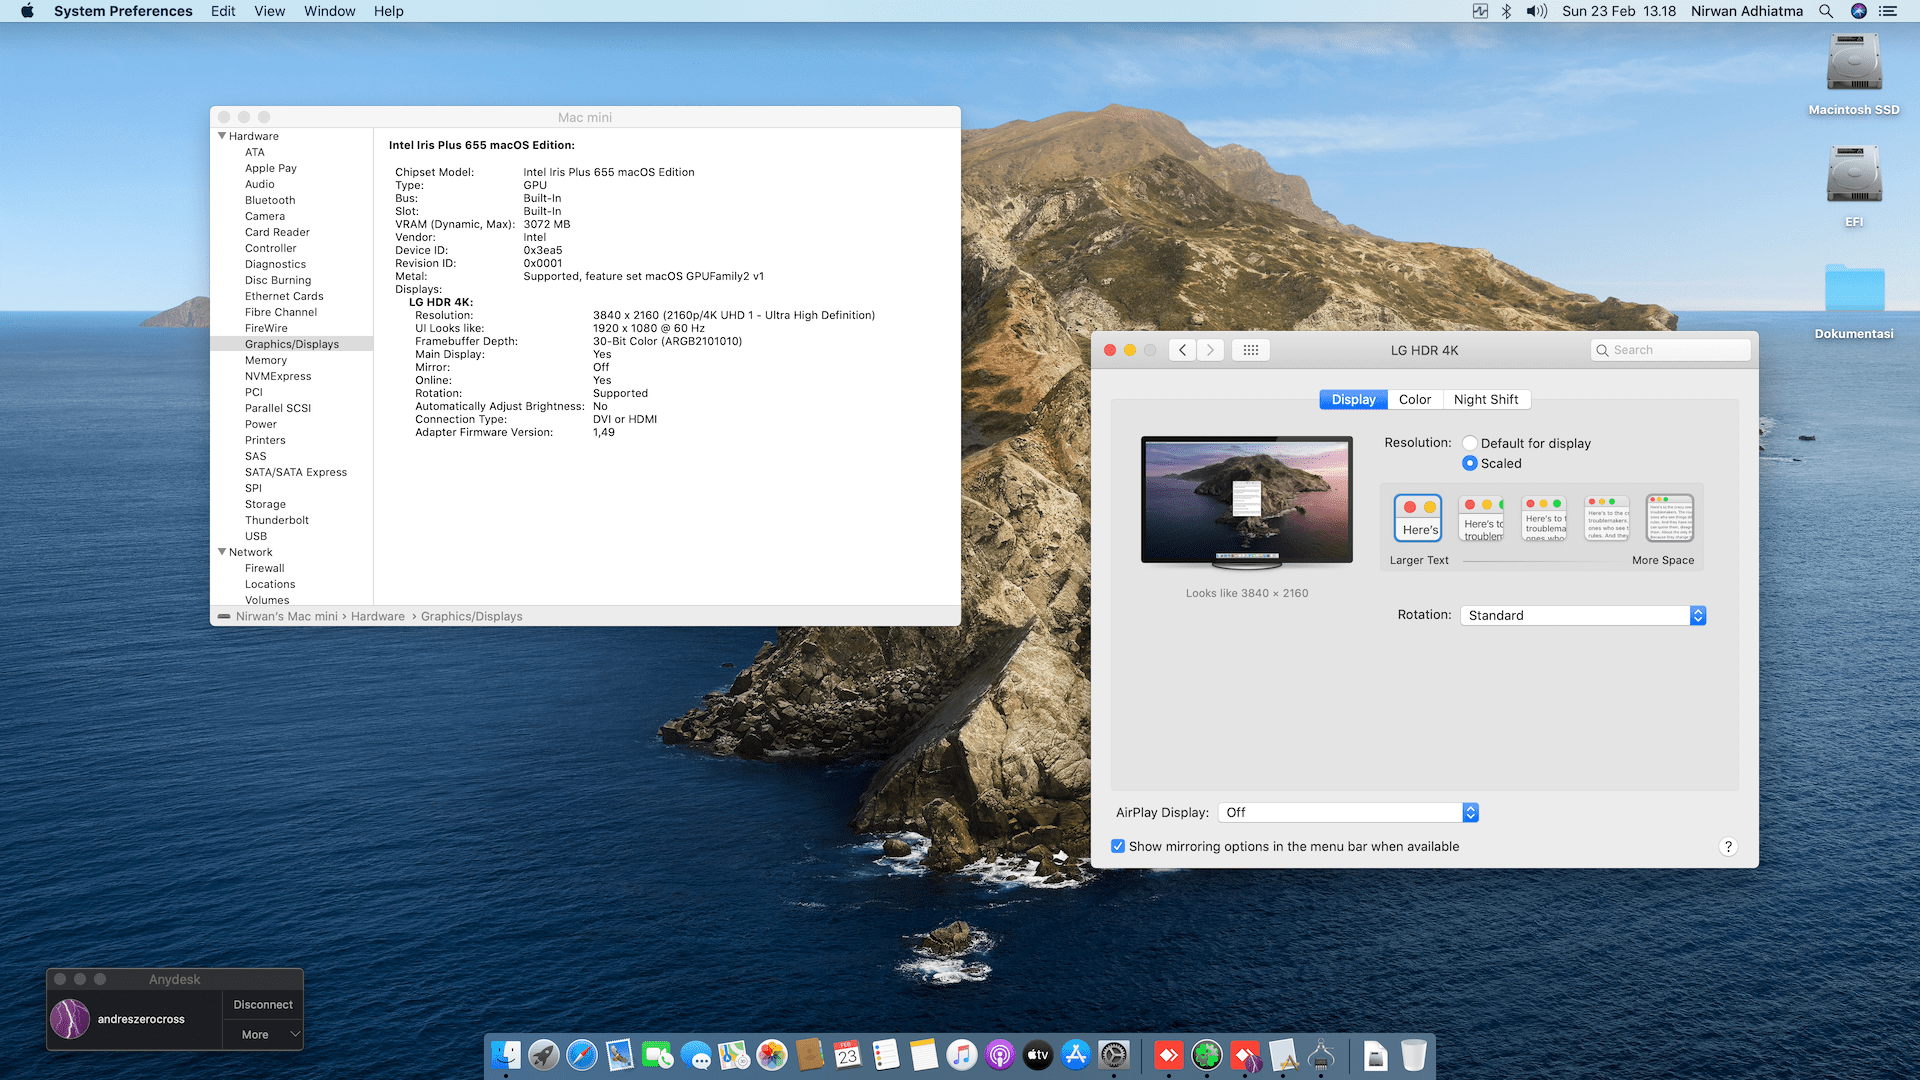Open the Rotation dropdown

[x=1583, y=615]
